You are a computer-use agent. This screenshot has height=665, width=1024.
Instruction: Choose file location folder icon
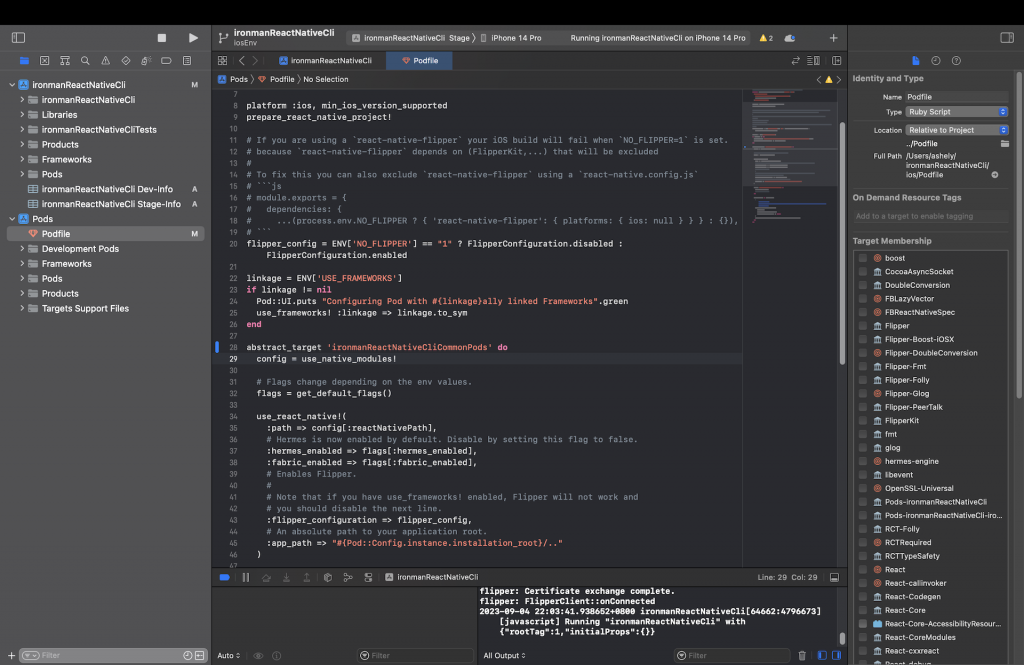pyautogui.click(x=1004, y=144)
